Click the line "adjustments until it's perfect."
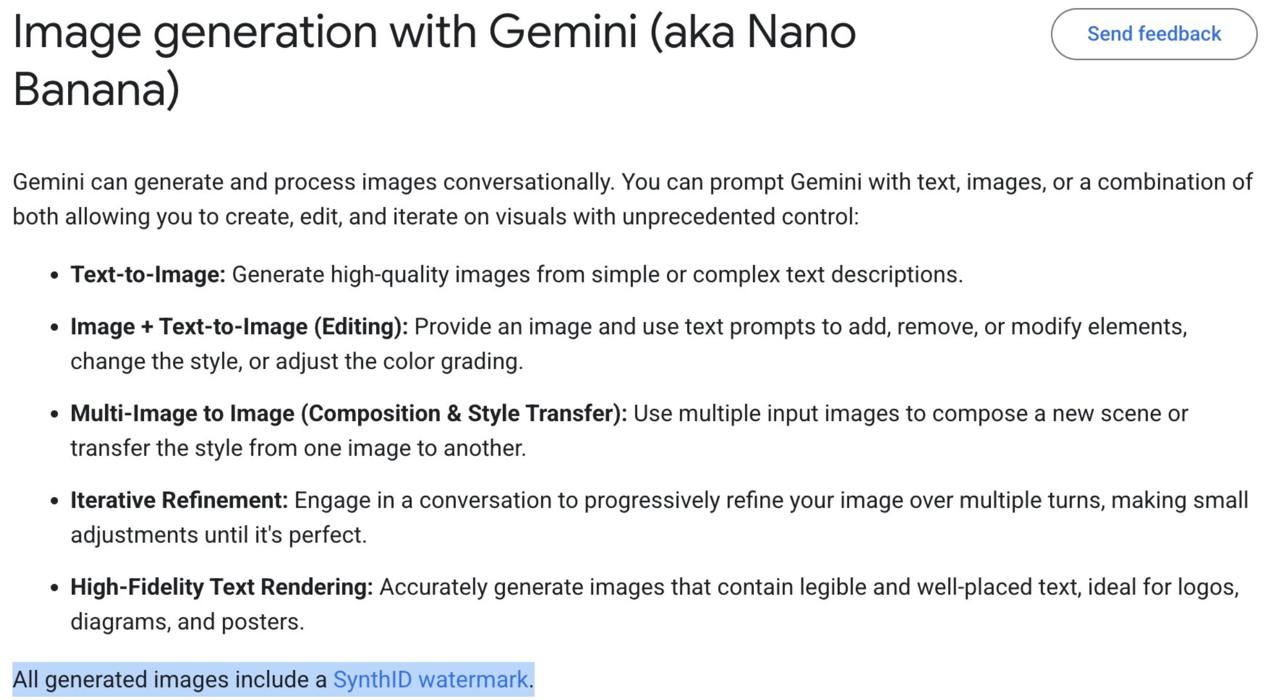This screenshot has height=700, width=1280. click(x=218, y=535)
